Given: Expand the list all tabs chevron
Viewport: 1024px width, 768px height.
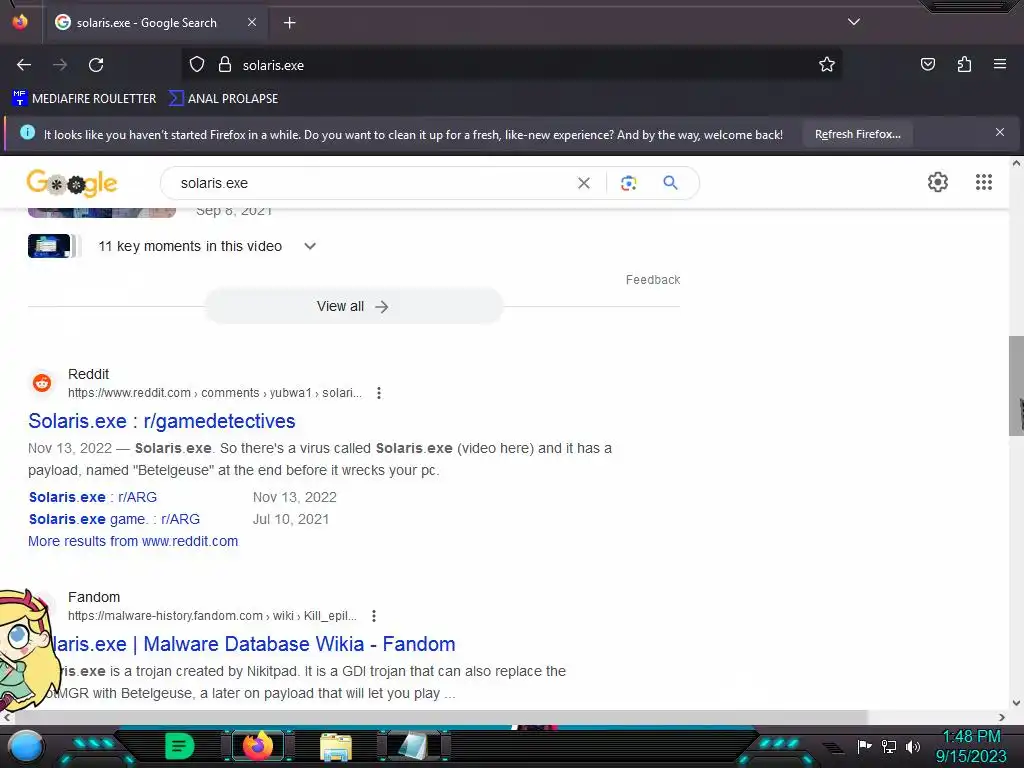Looking at the screenshot, I should coord(854,22).
